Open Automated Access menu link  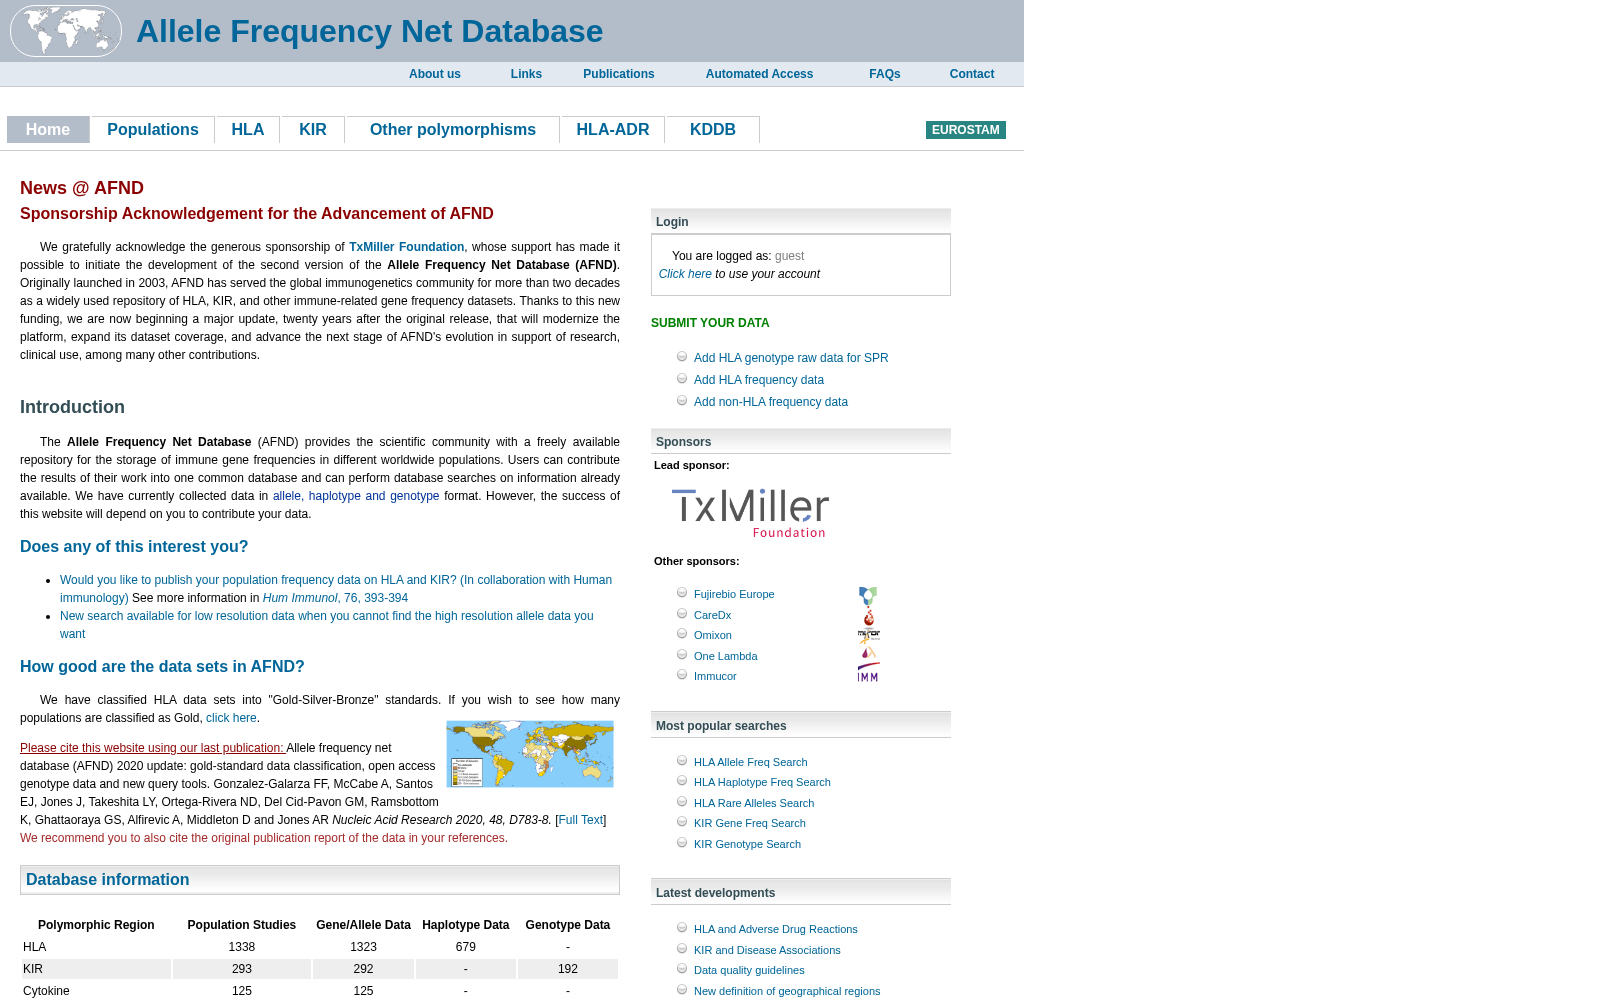(759, 74)
